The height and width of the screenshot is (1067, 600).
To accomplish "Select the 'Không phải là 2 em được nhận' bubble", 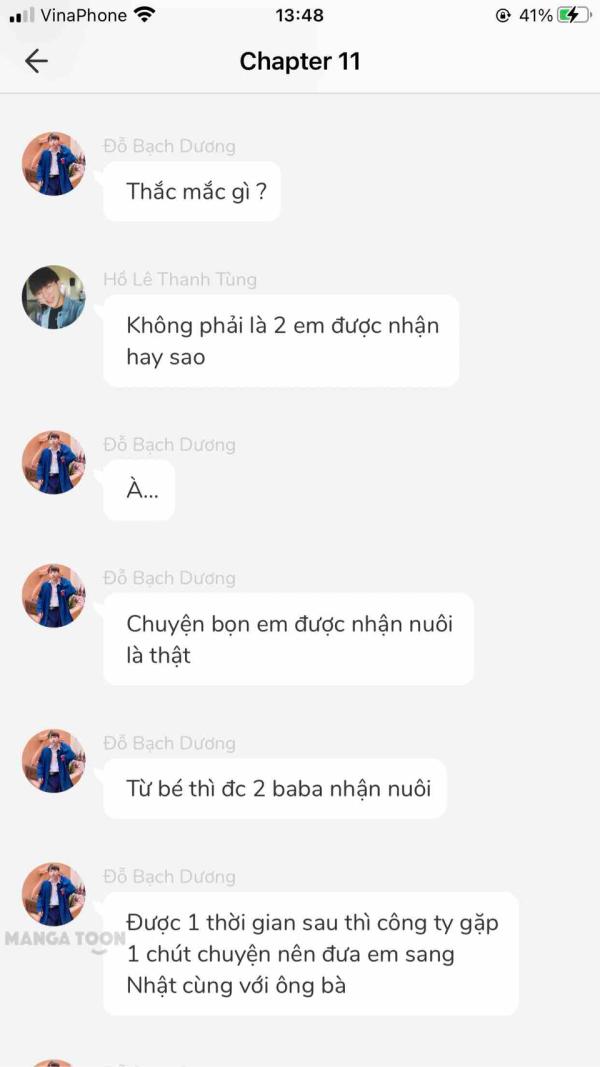I will [281, 341].
